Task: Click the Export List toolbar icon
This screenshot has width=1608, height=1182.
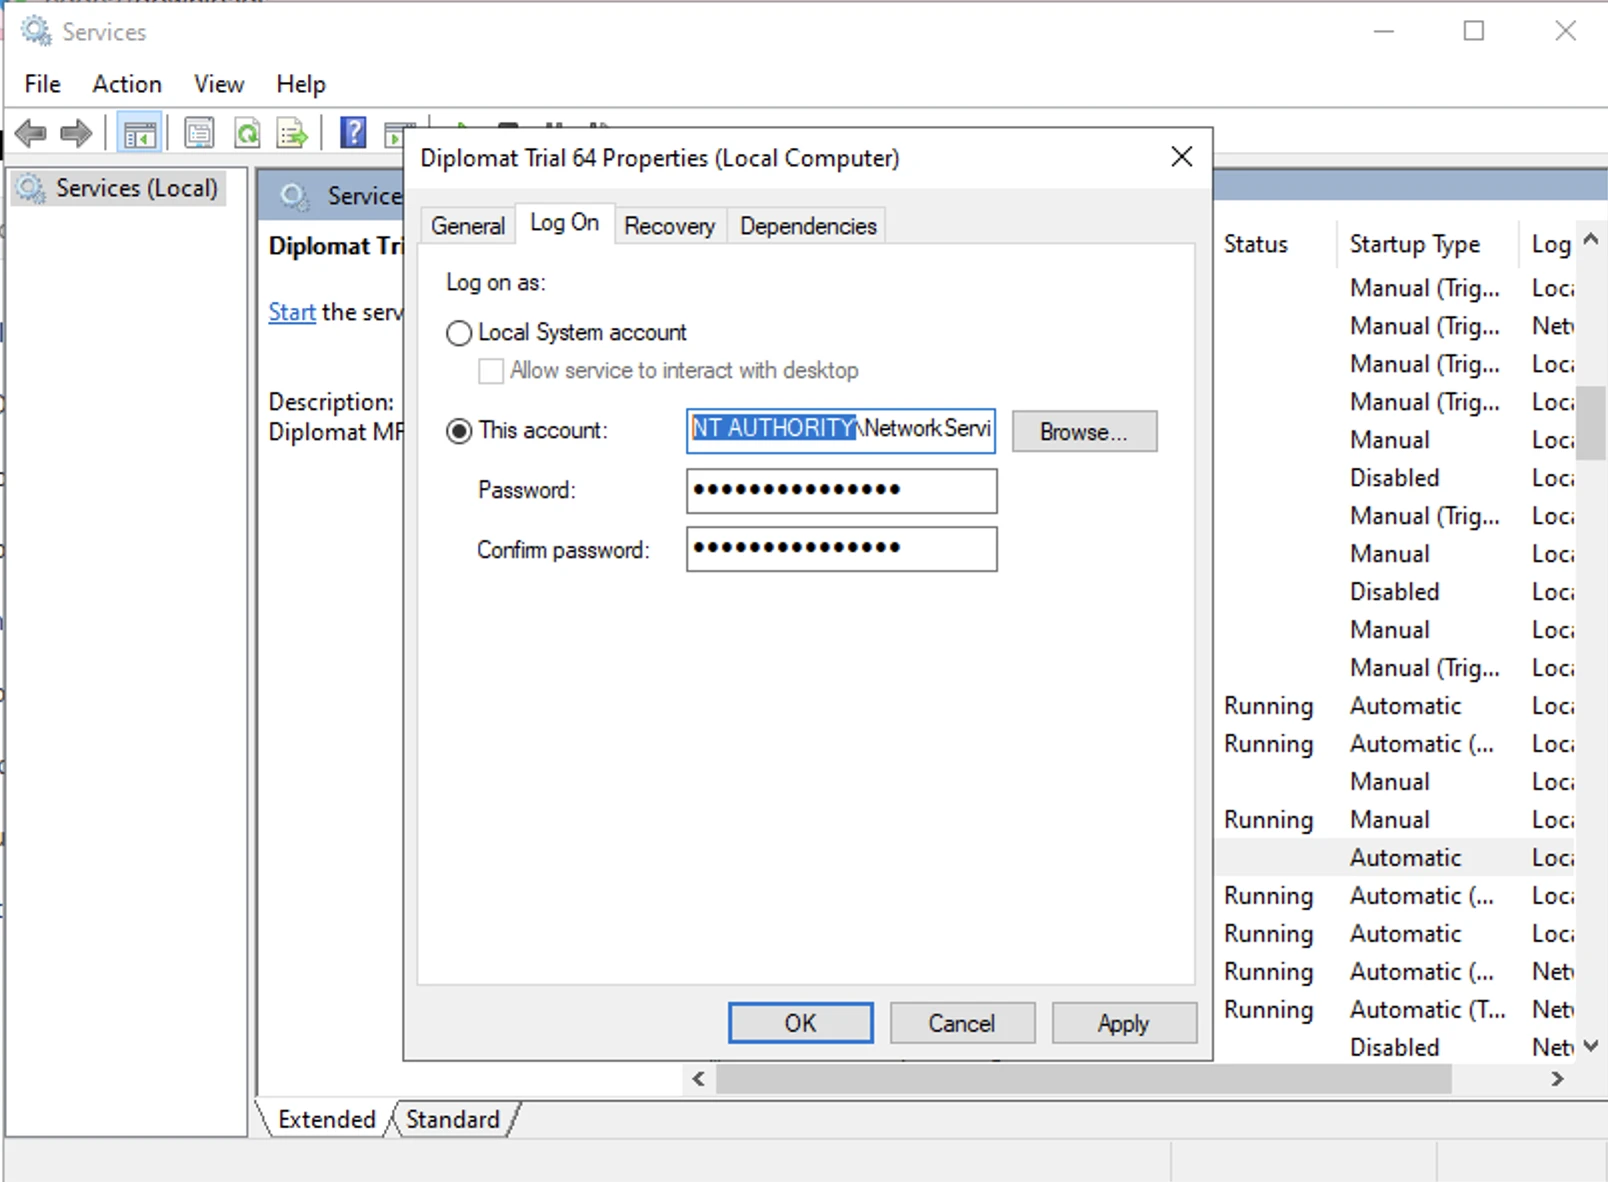Action: 292,132
